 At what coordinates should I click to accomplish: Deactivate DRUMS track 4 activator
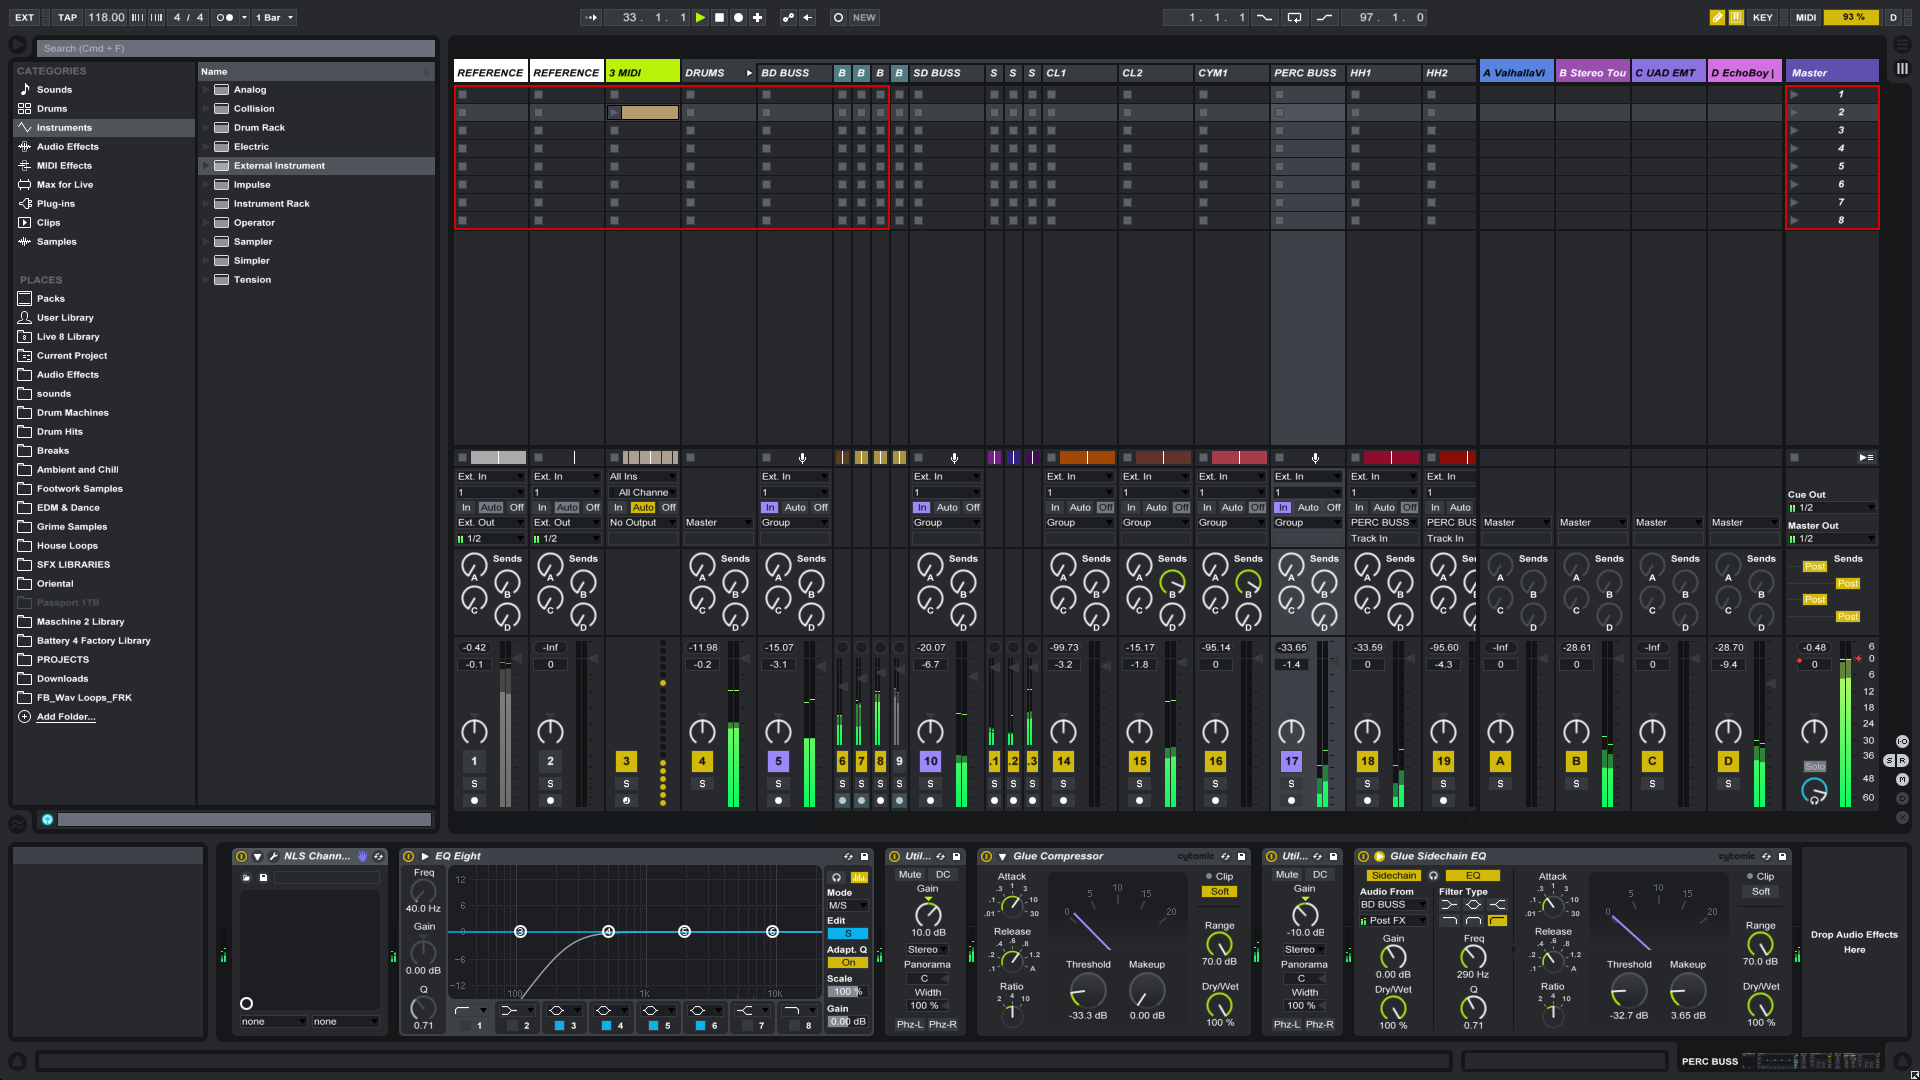click(x=702, y=761)
